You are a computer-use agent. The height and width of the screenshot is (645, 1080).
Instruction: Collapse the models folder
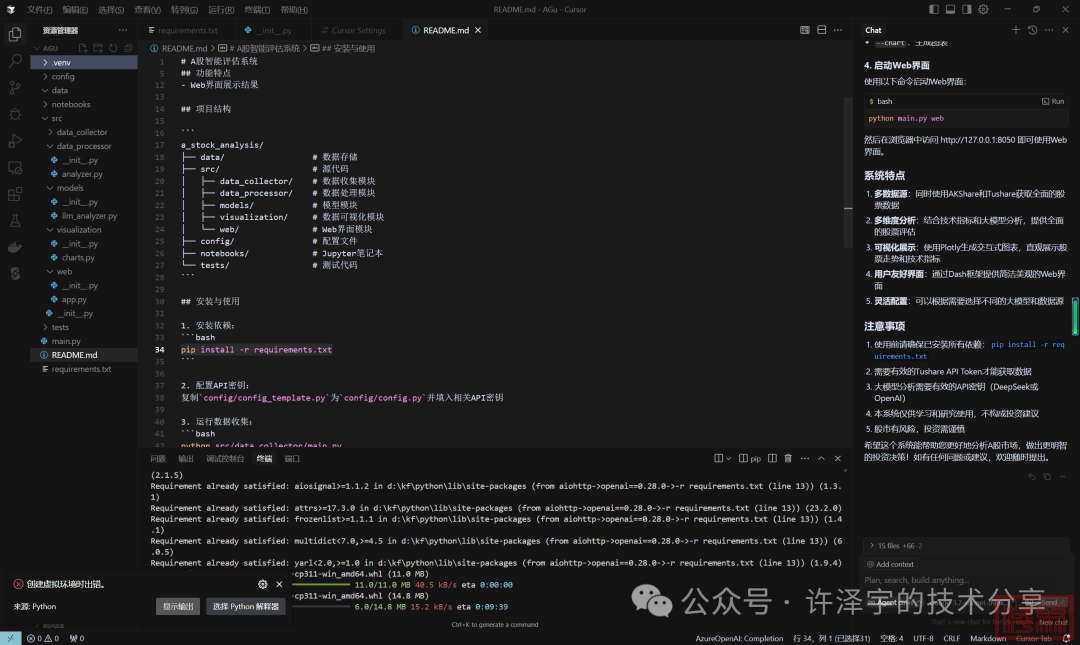(x=84, y=188)
